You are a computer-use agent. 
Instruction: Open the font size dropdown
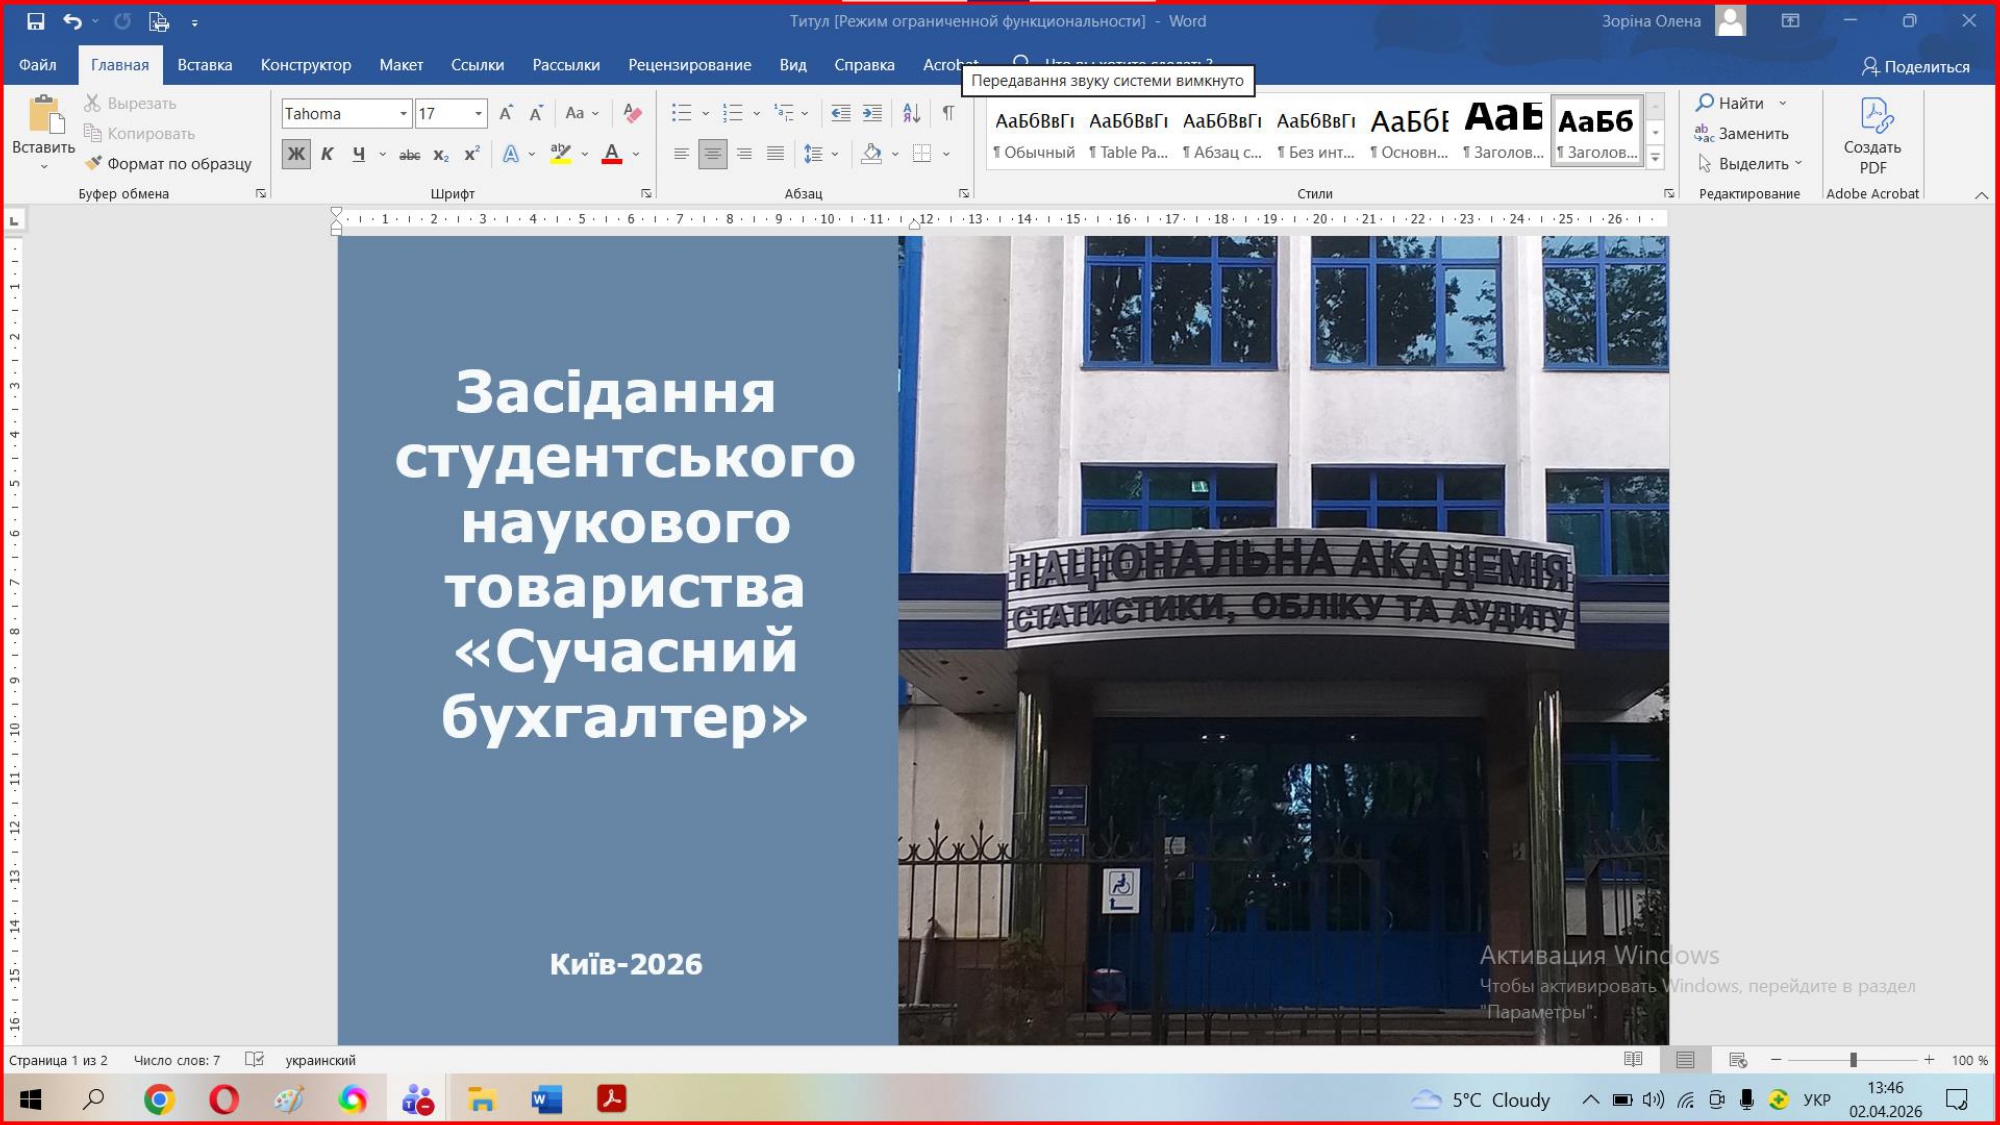tap(478, 114)
